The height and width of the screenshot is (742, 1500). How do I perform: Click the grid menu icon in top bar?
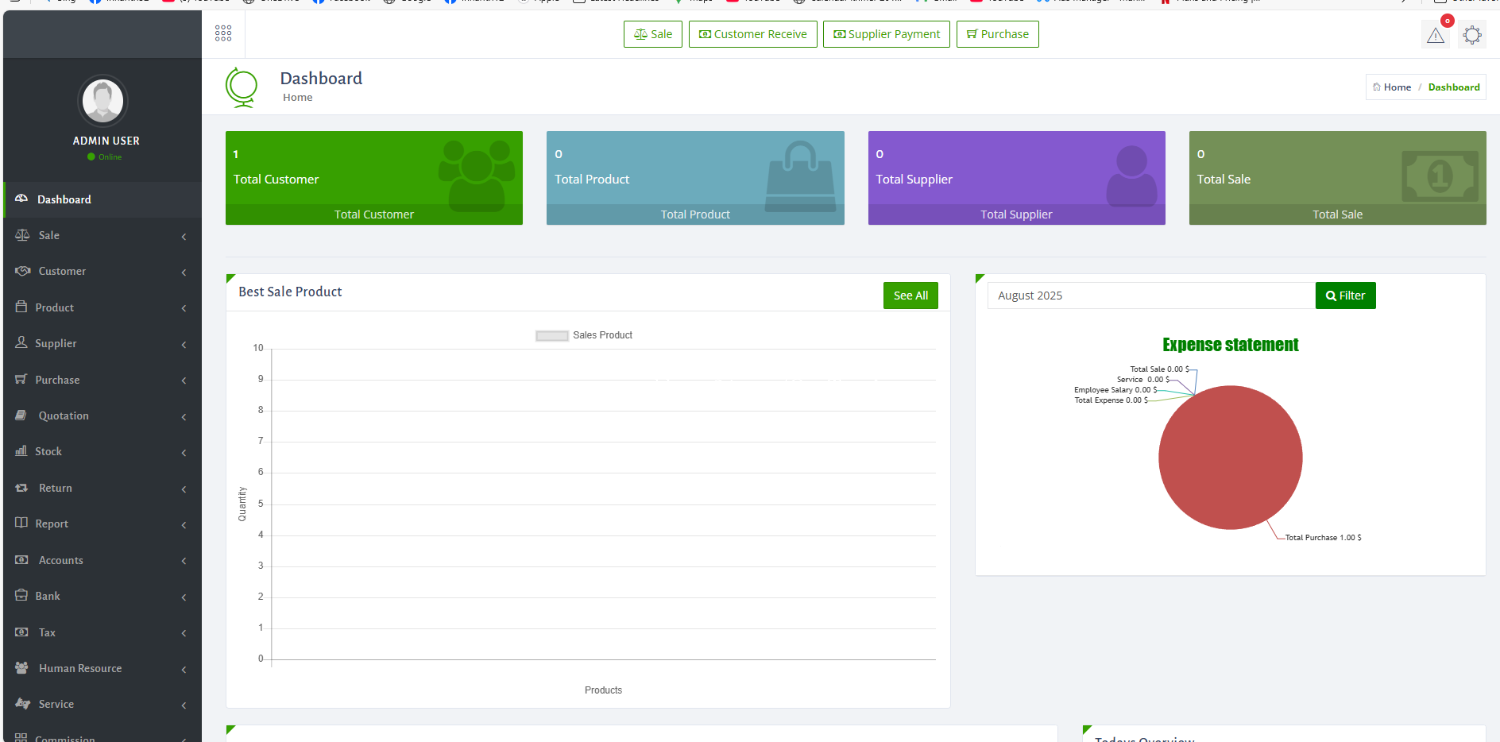coord(223,34)
